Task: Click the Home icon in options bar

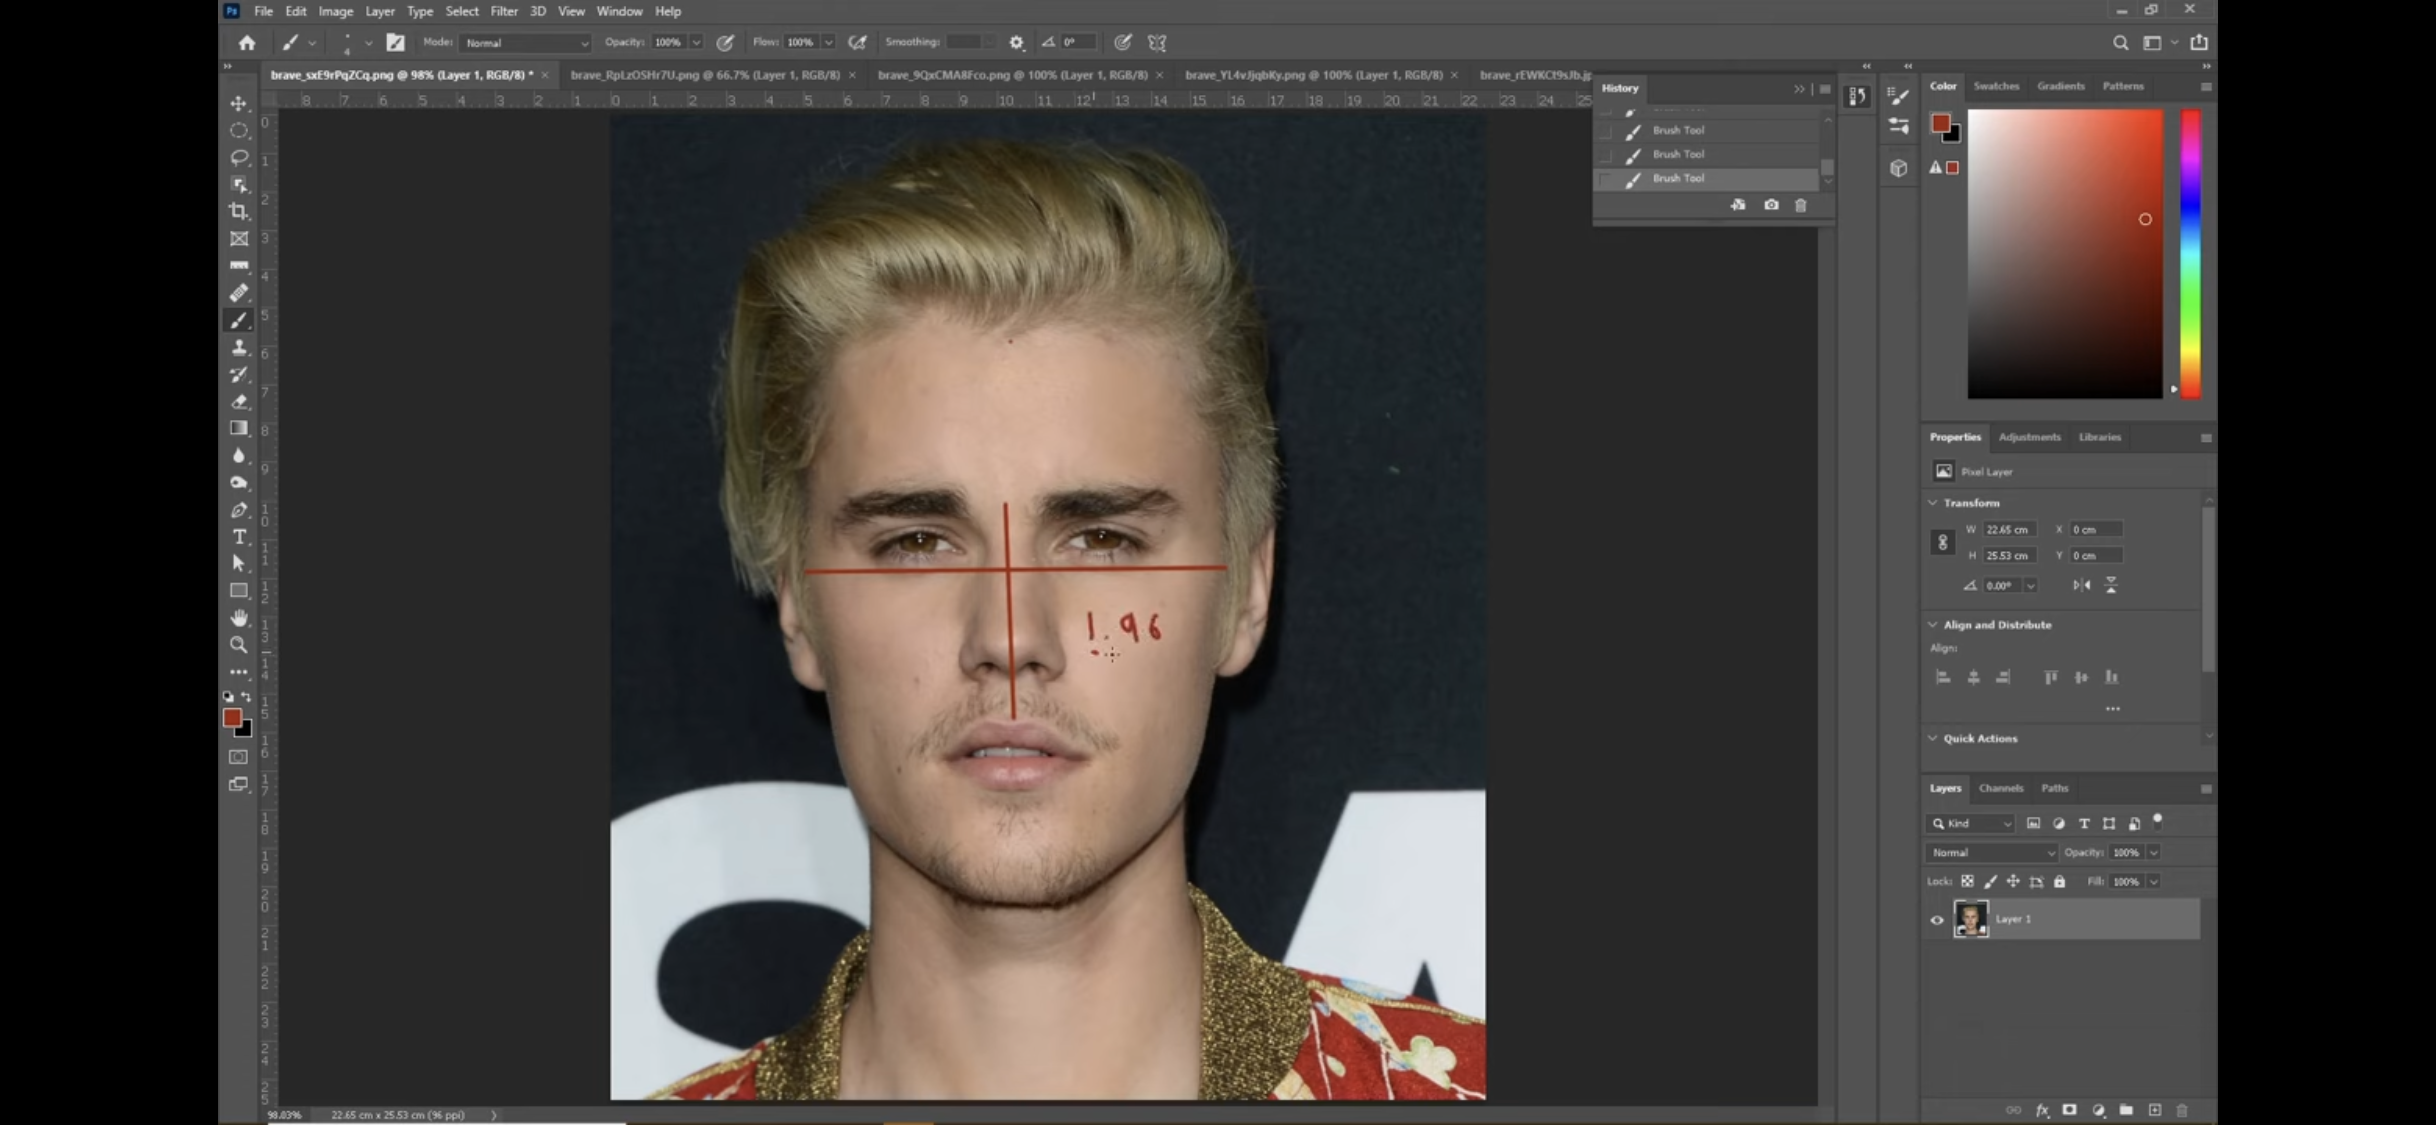Action: pyautogui.click(x=247, y=42)
